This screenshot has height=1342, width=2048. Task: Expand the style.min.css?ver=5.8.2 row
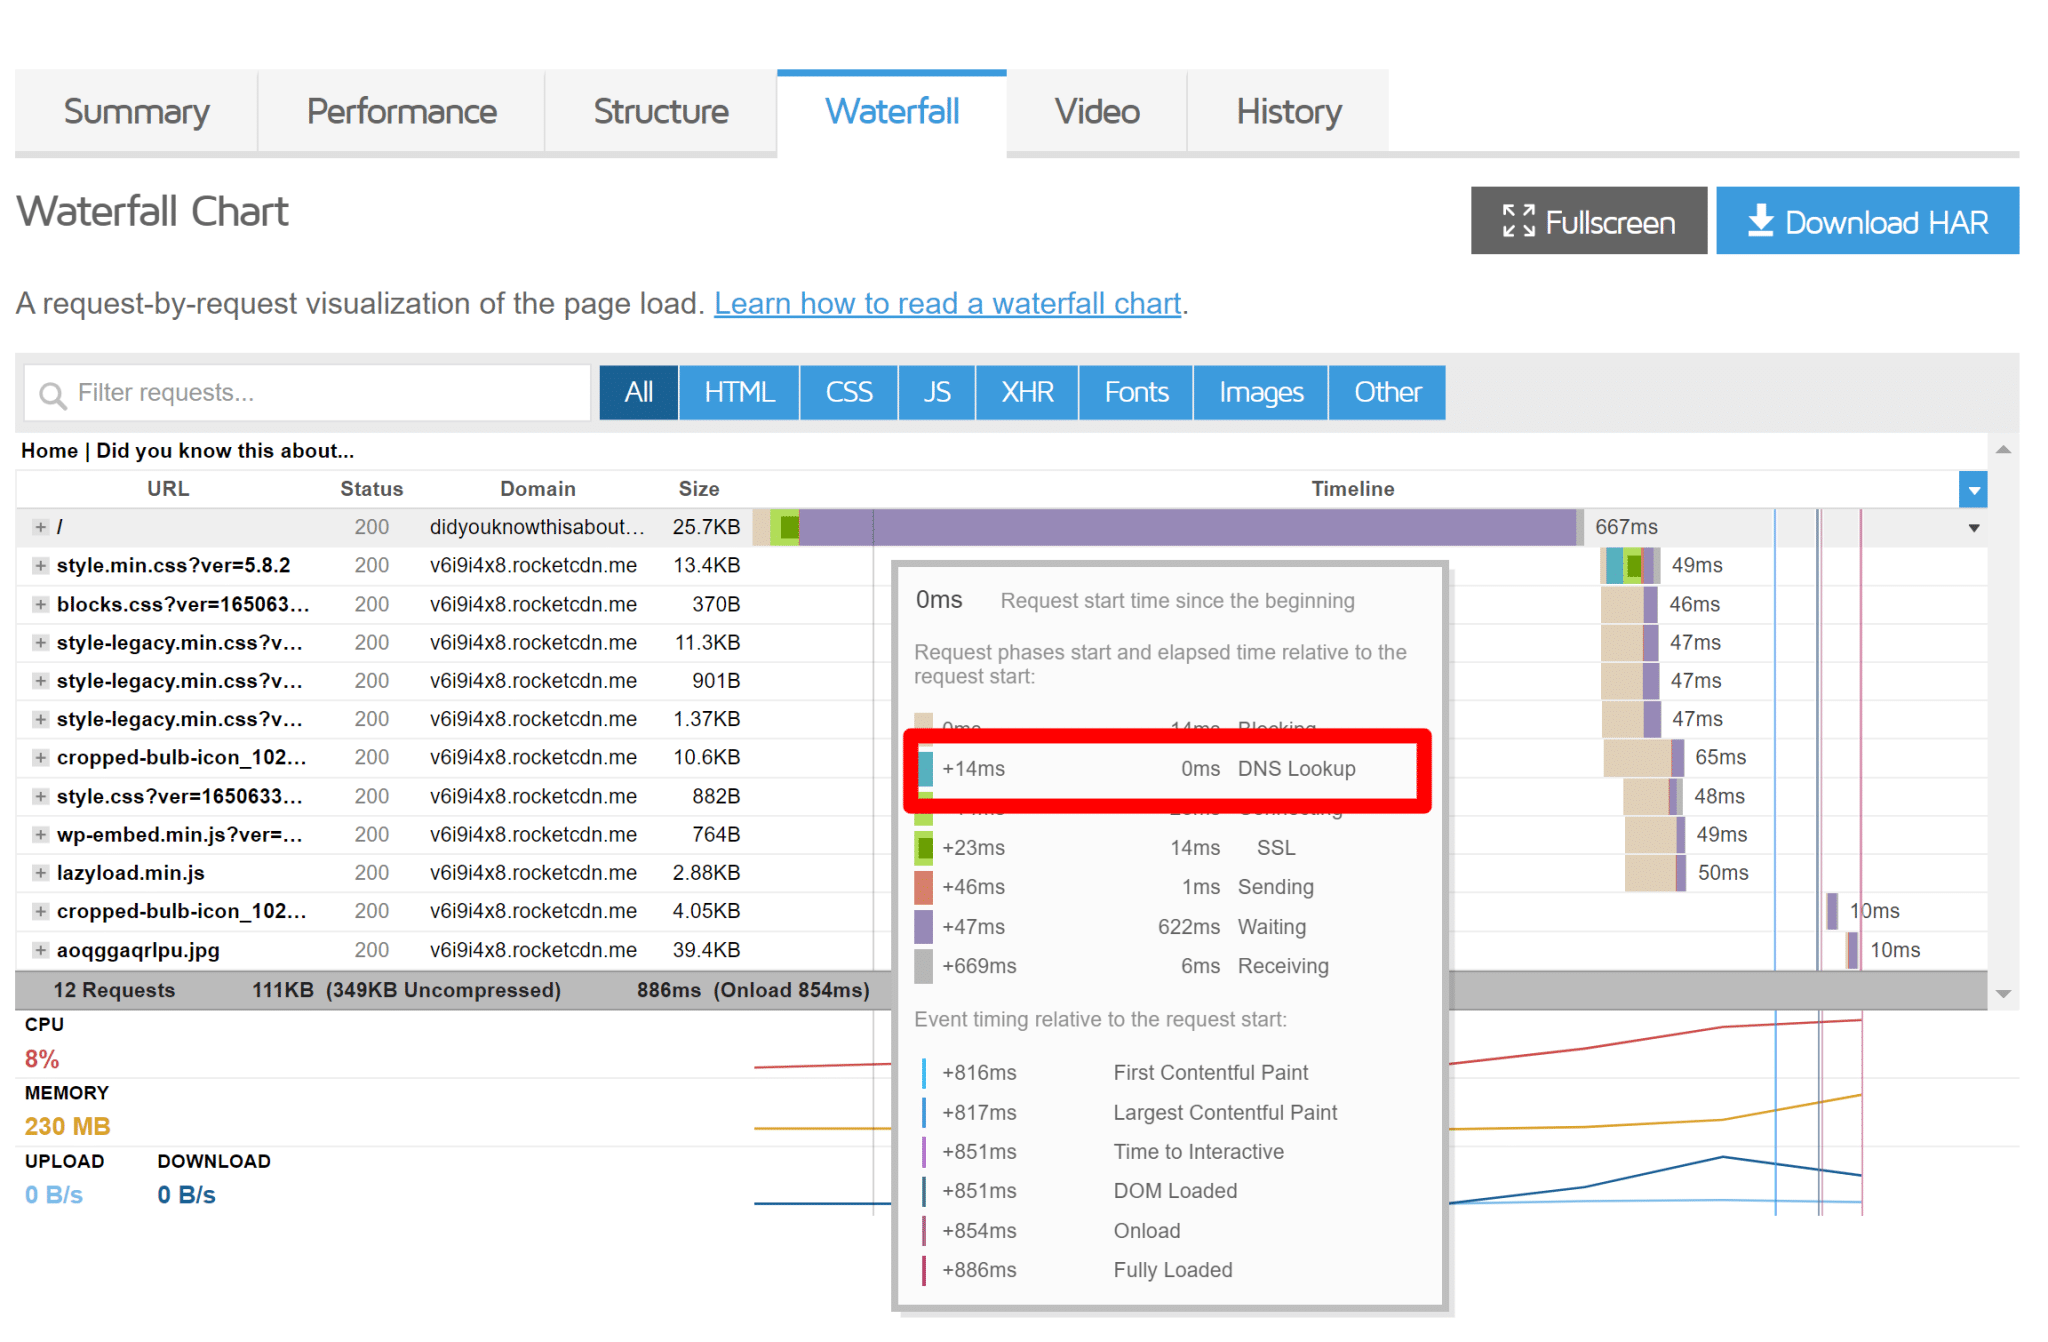(x=40, y=566)
